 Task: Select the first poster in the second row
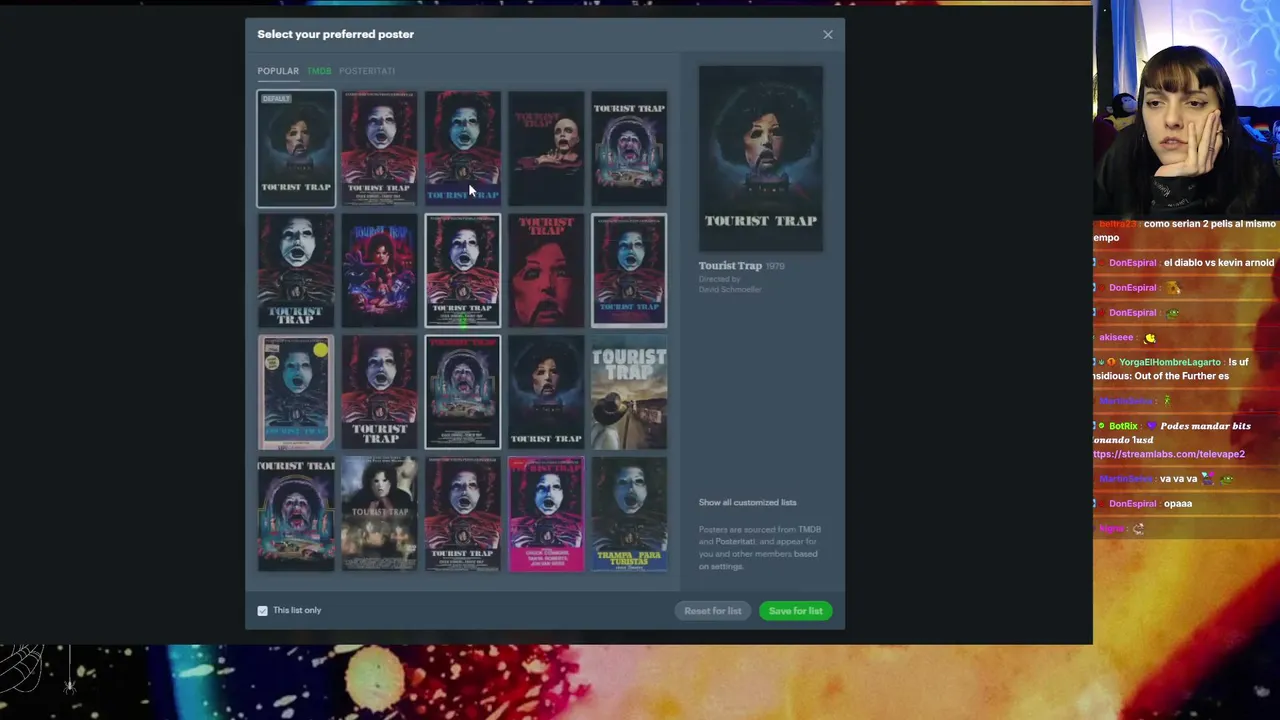(296, 271)
